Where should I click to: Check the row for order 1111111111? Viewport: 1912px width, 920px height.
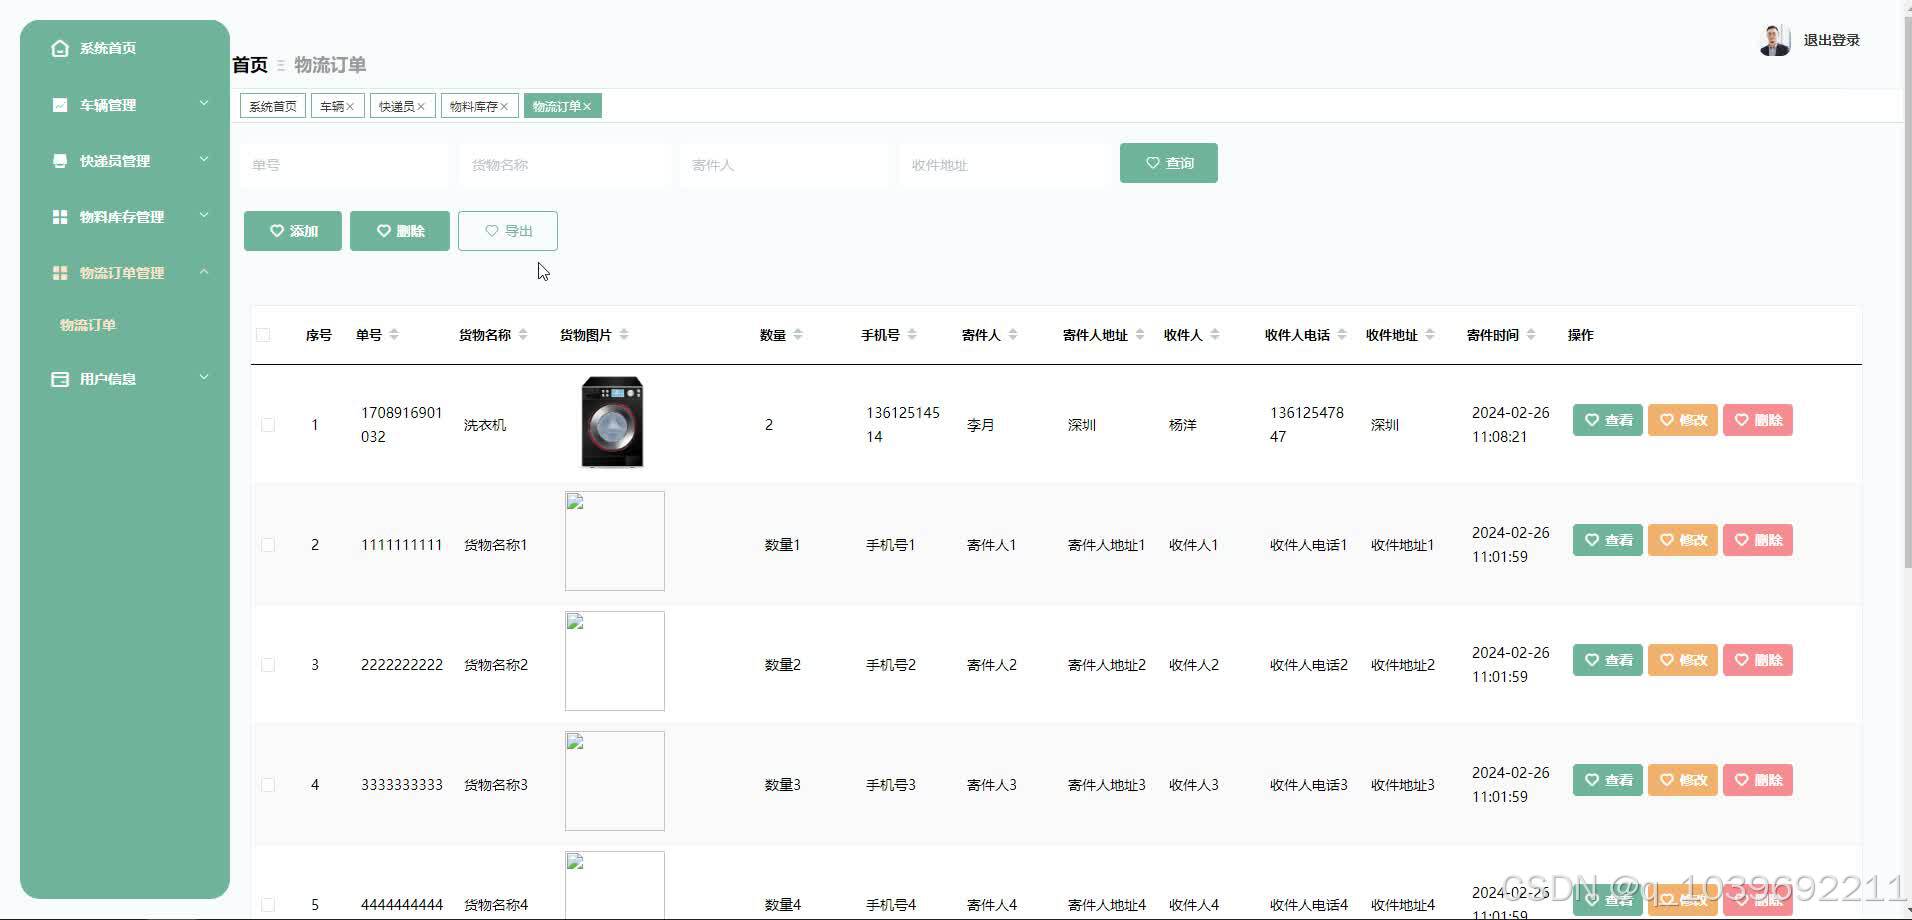pos(268,545)
